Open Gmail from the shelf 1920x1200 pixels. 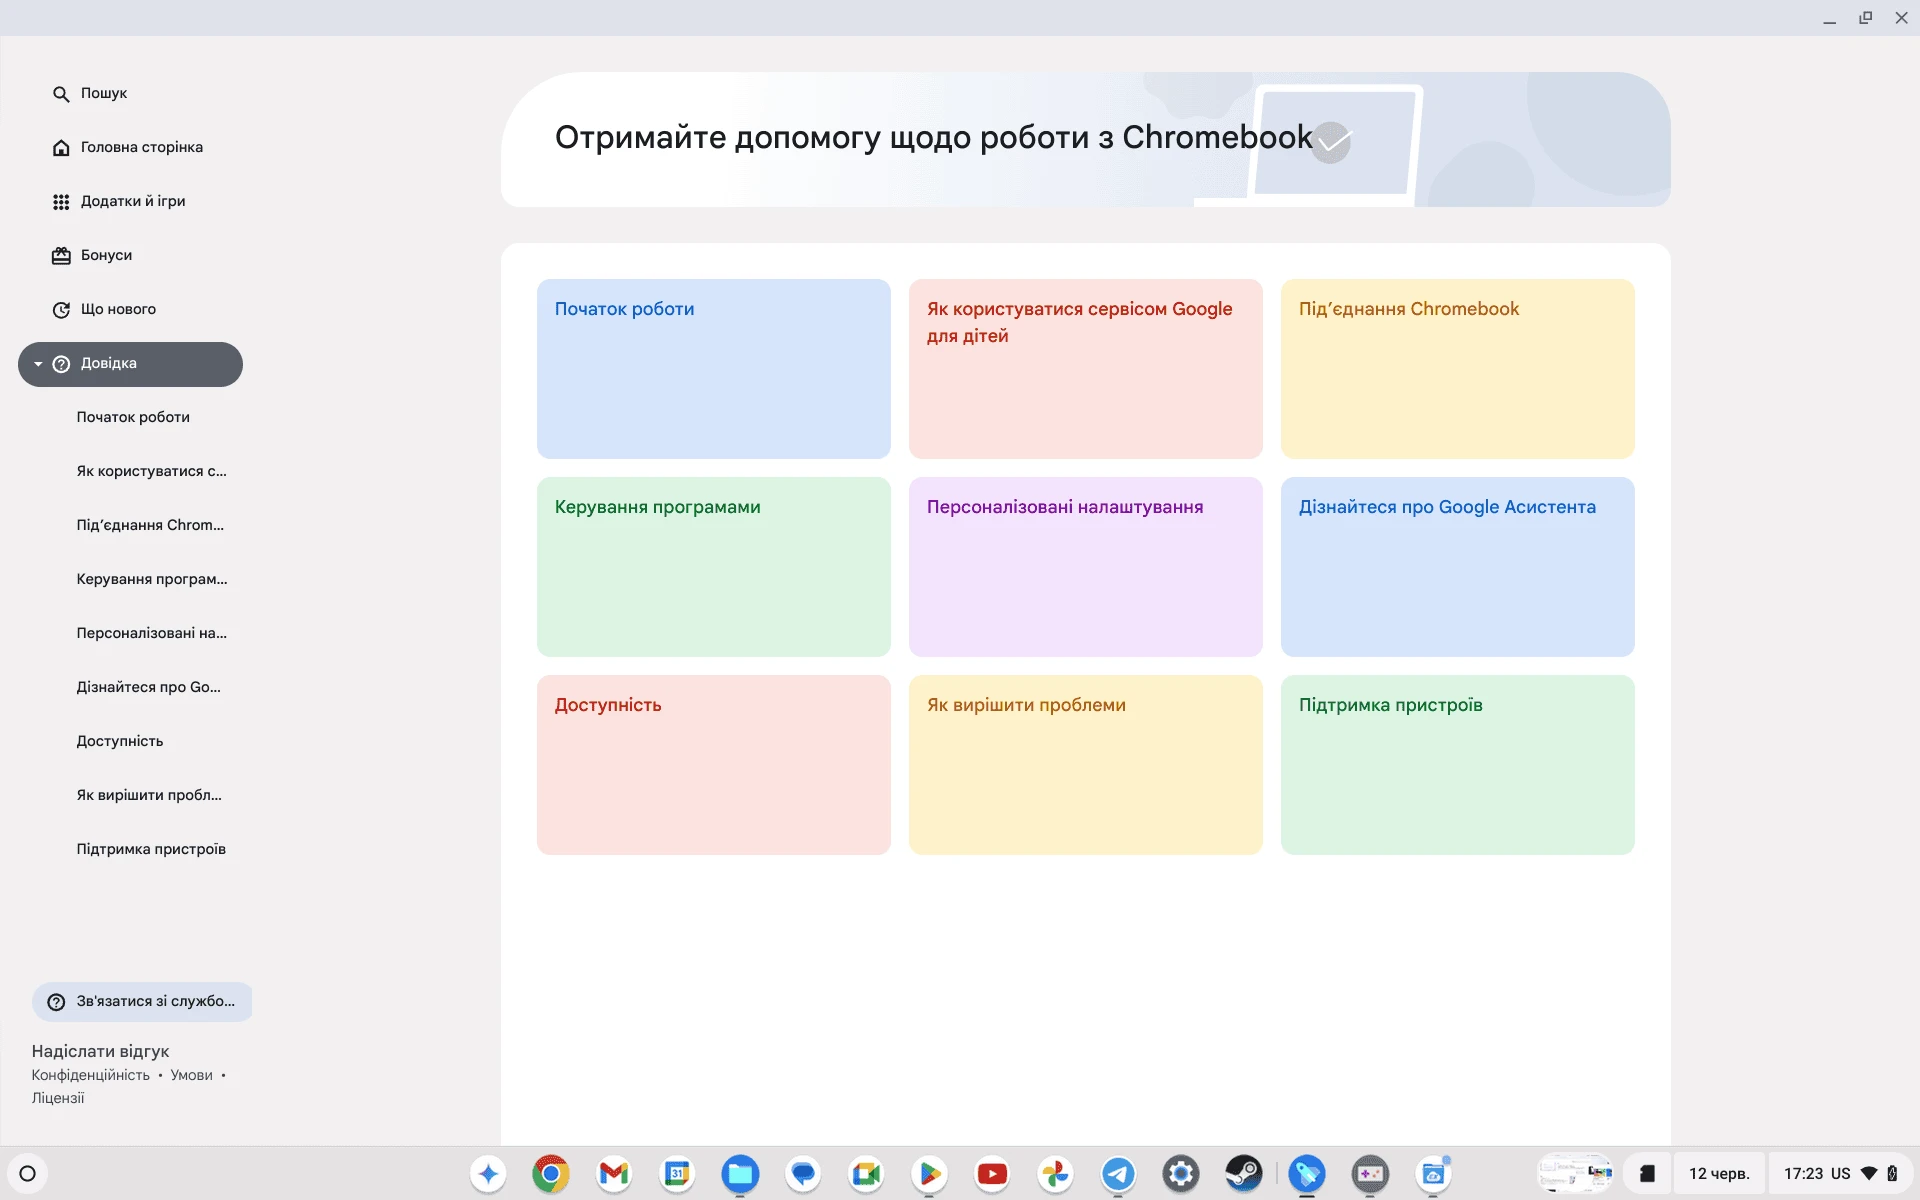click(614, 1174)
